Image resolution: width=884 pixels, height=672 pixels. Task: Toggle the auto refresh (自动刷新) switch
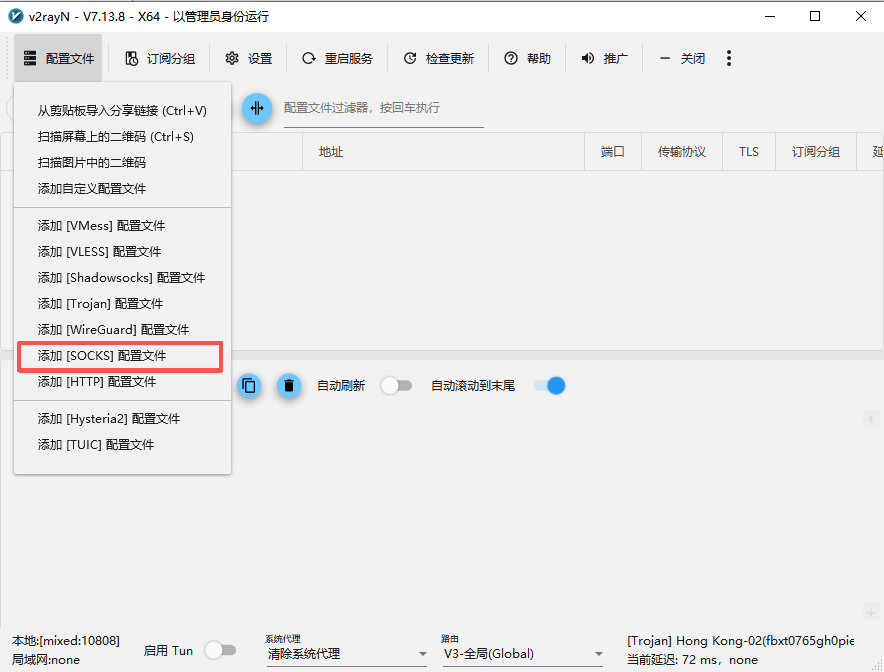pyautogui.click(x=396, y=385)
